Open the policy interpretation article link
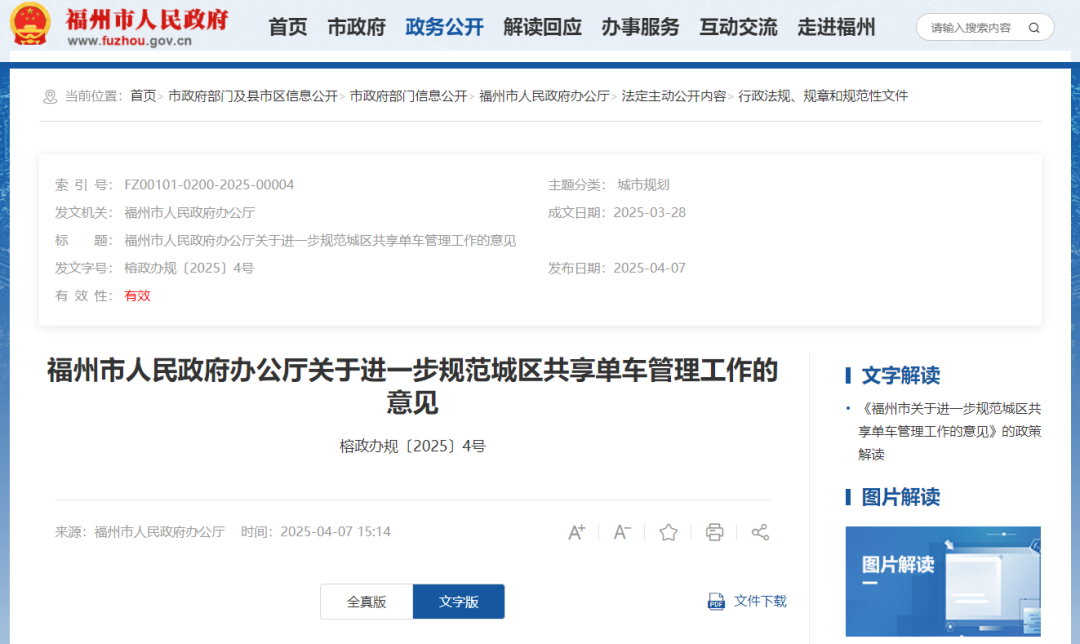The width and height of the screenshot is (1080, 644). click(x=950, y=431)
